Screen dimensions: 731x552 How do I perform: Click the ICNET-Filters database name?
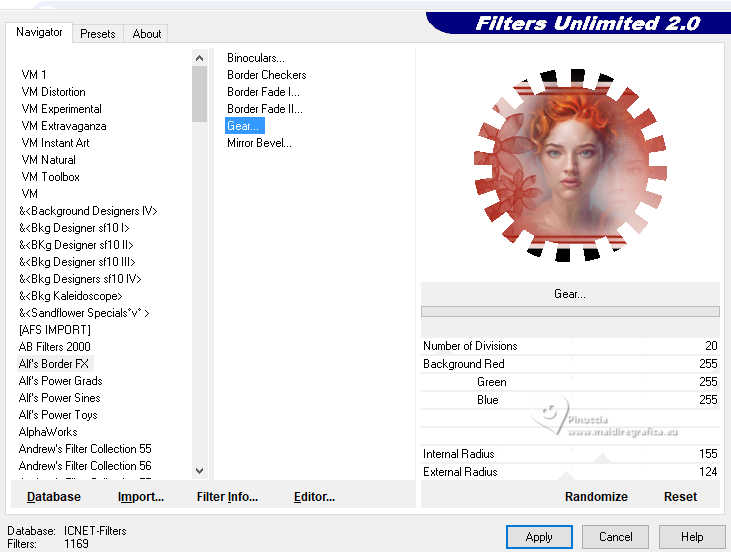95,531
